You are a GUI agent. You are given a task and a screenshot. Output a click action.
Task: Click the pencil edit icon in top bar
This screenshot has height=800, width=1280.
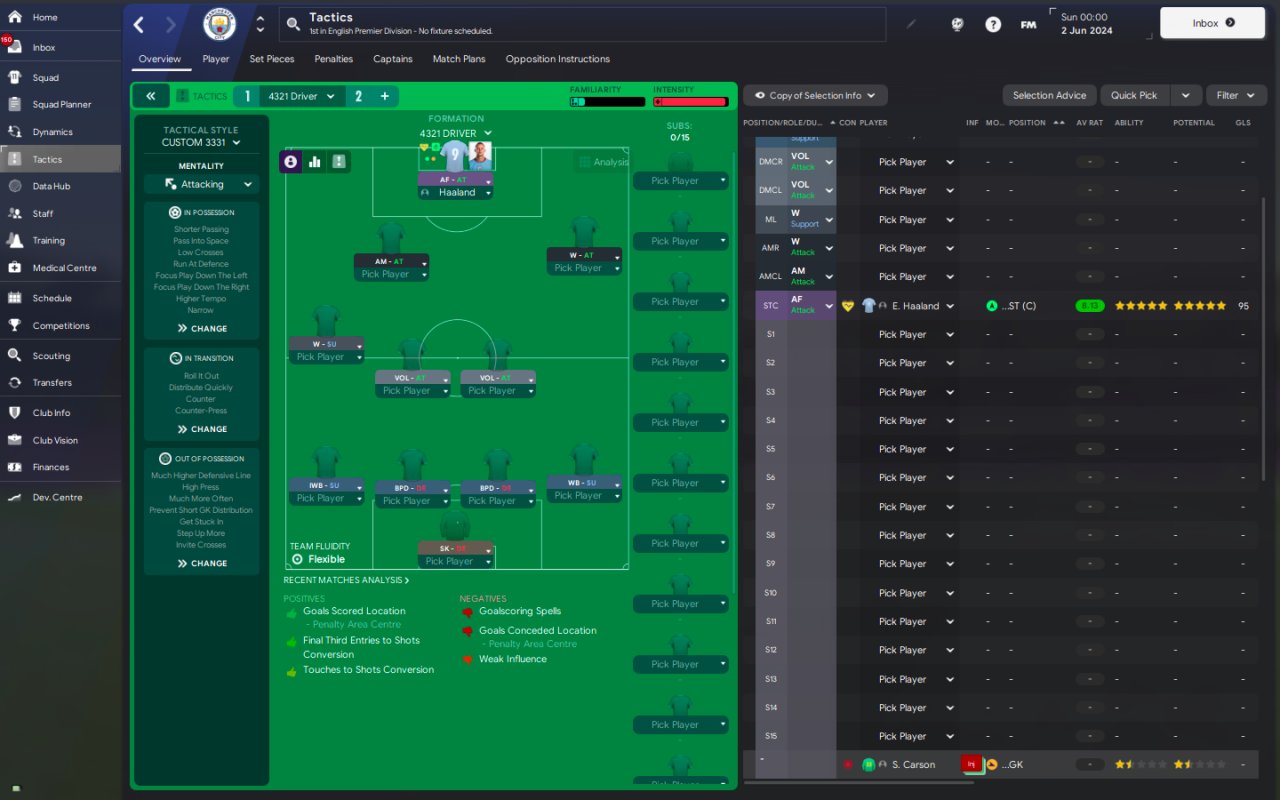(911, 24)
